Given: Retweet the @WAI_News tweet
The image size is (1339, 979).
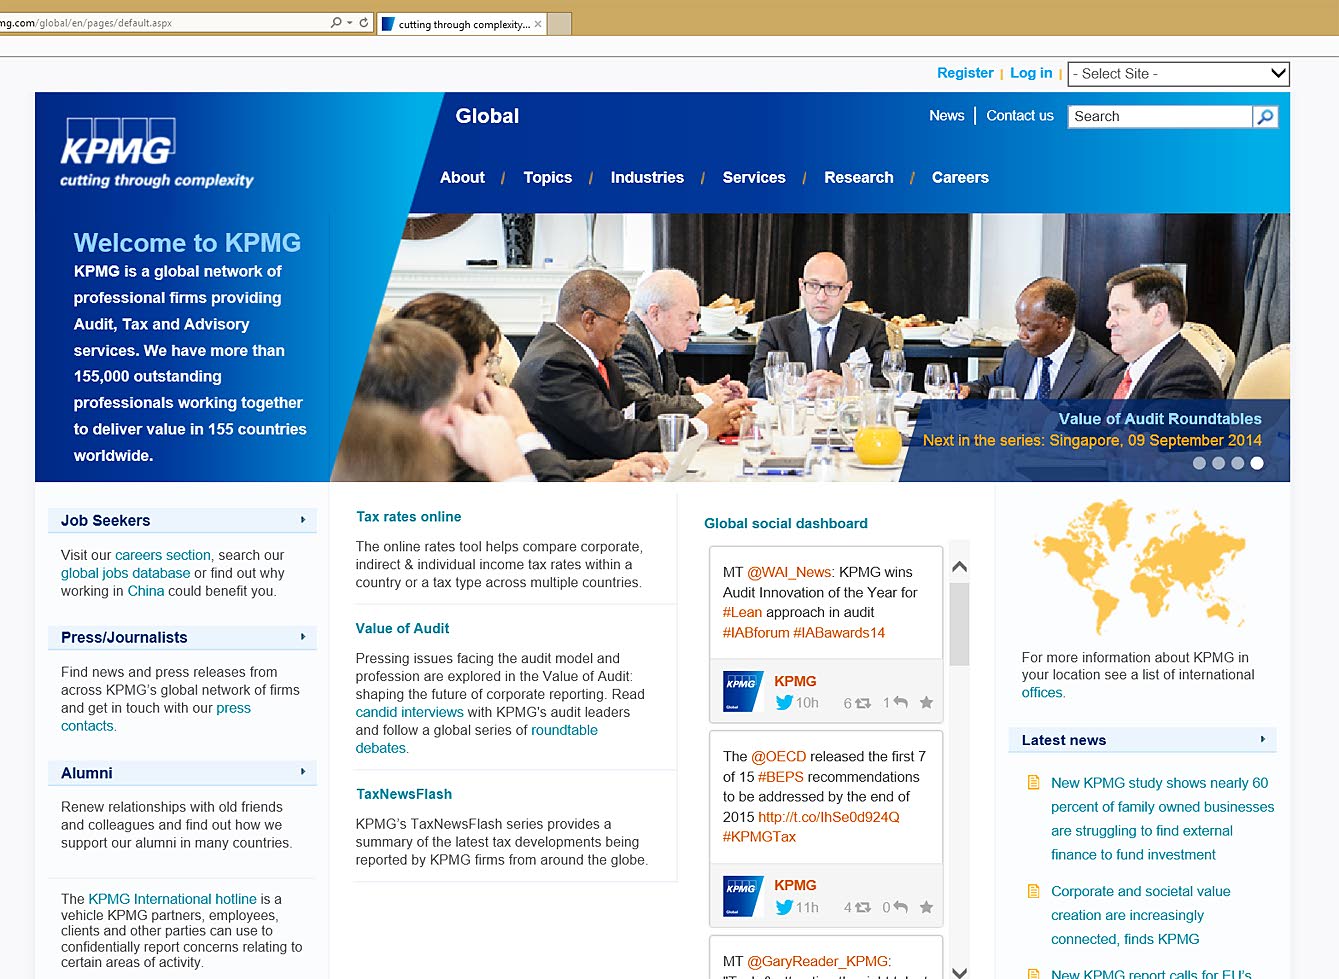Looking at the screenshot, I should click(x=863, y=703).
